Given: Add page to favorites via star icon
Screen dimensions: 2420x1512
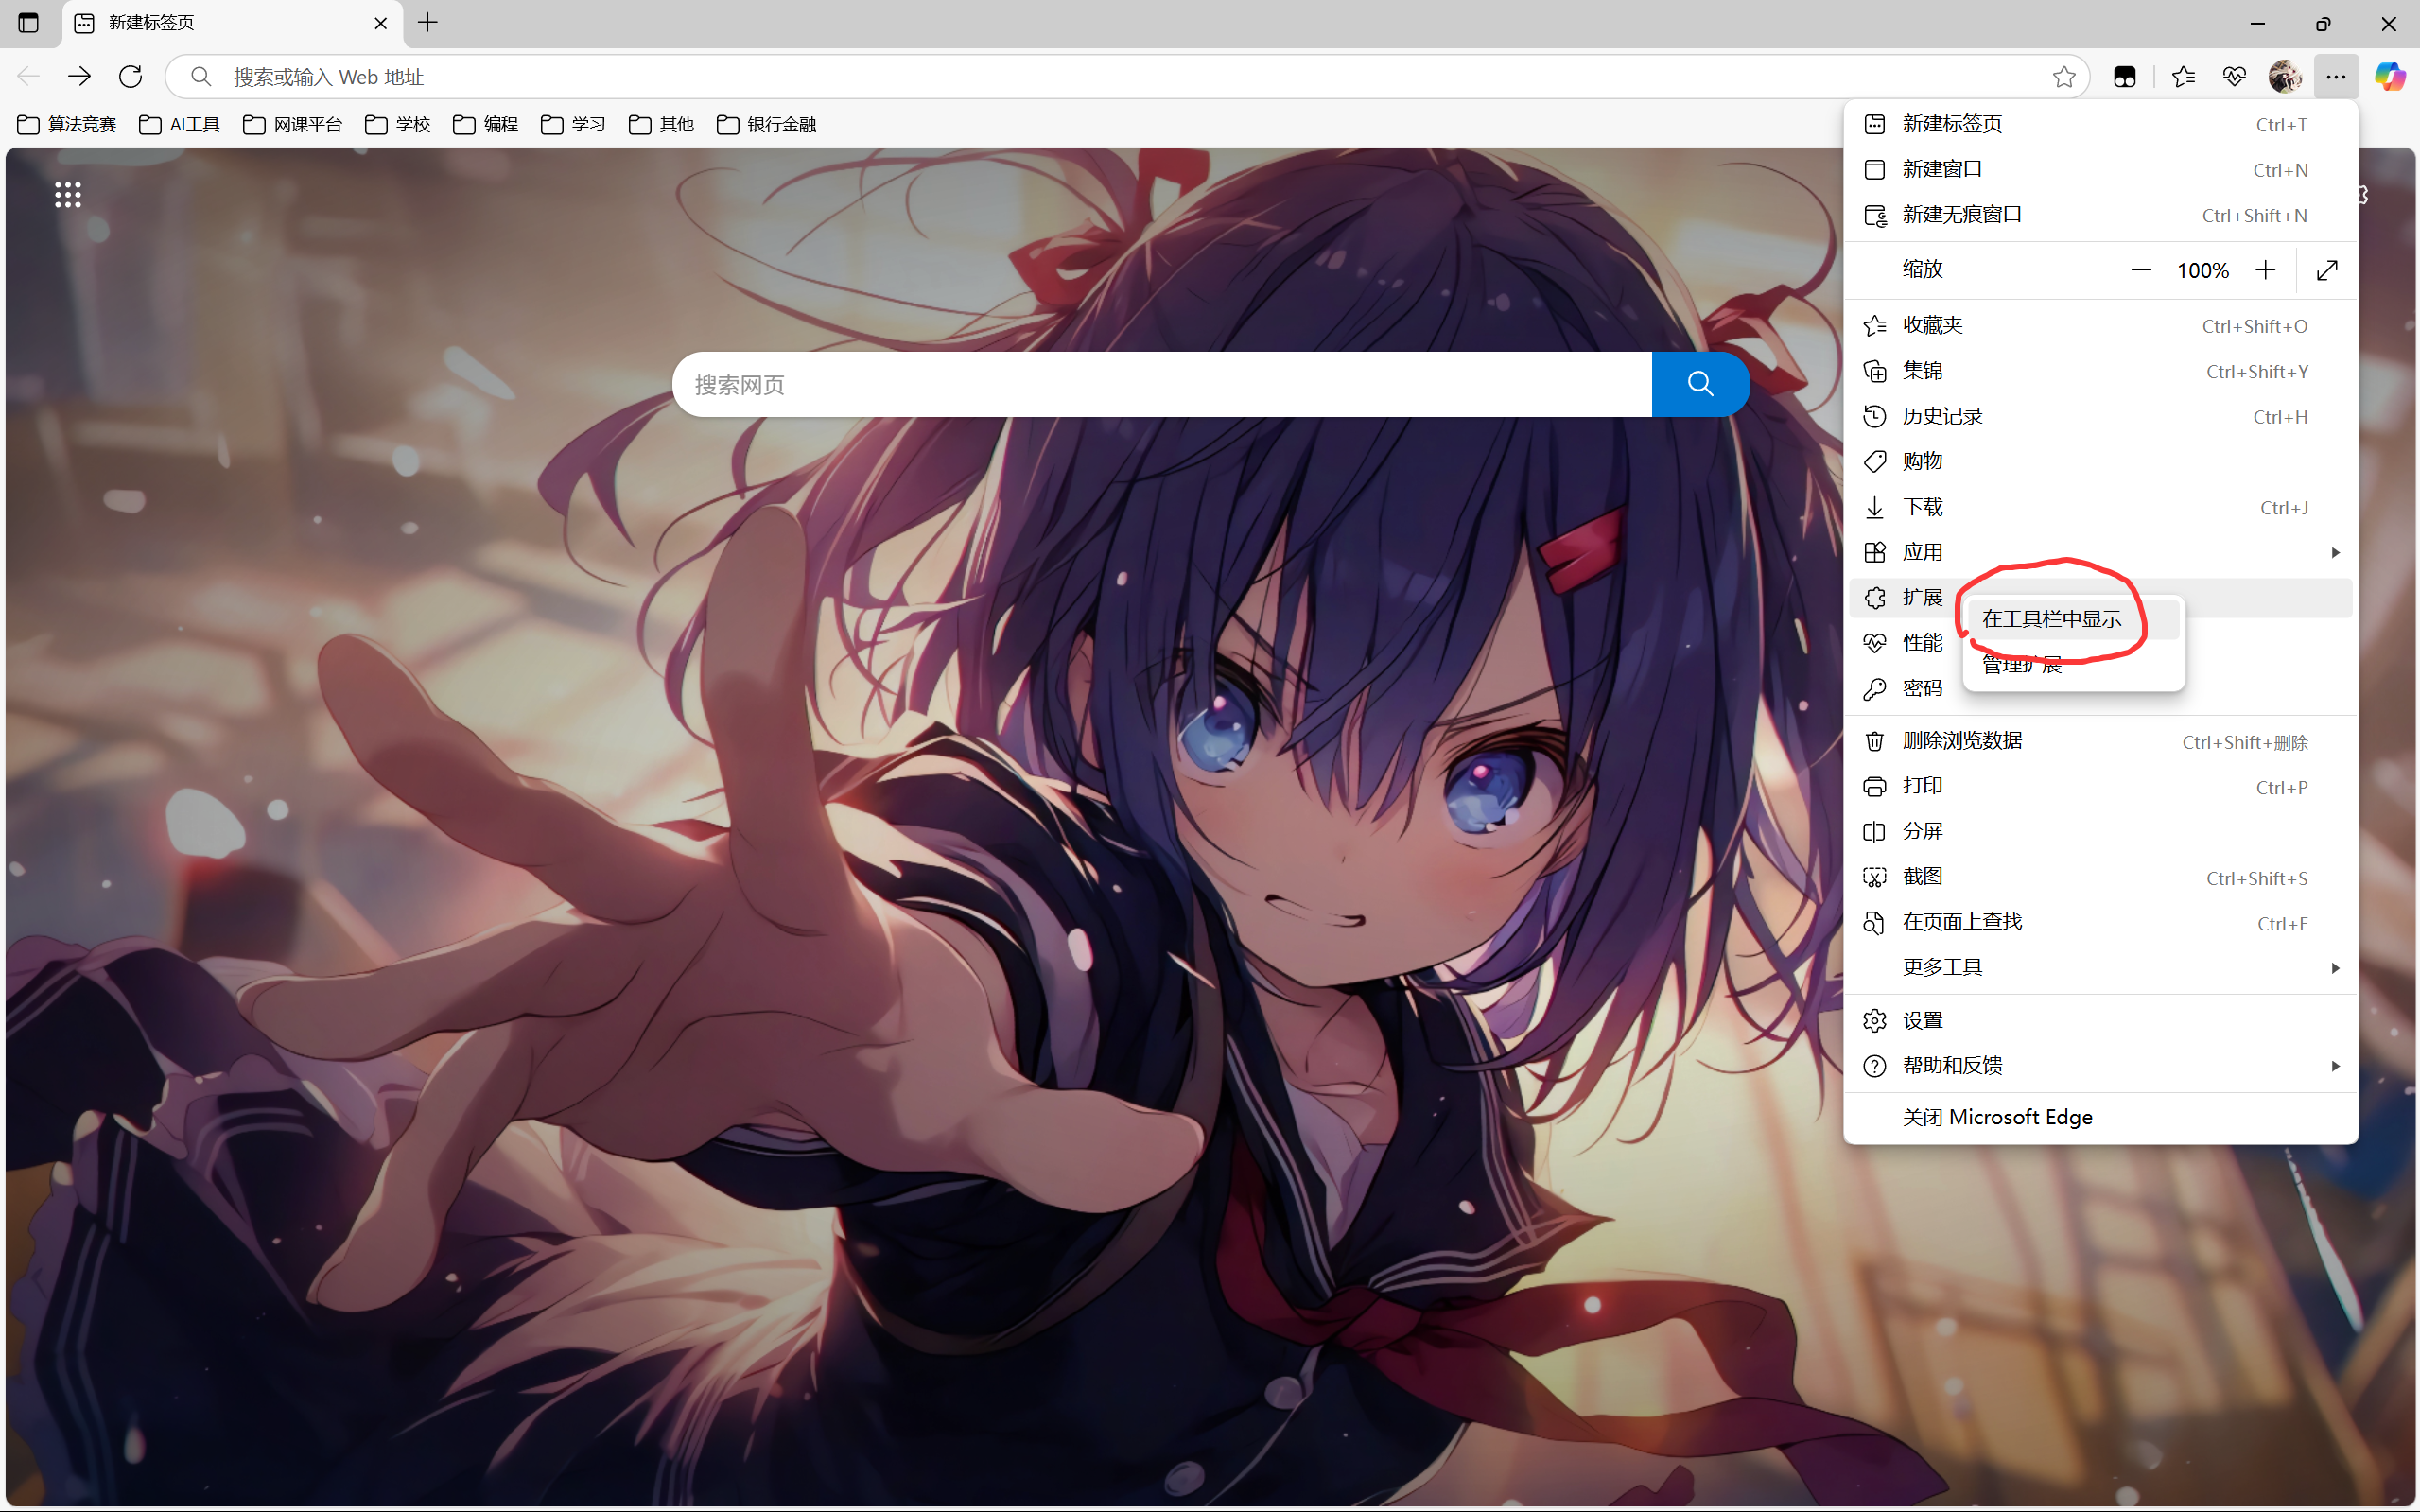Looking at the screenshot, I should point(2063,77).
